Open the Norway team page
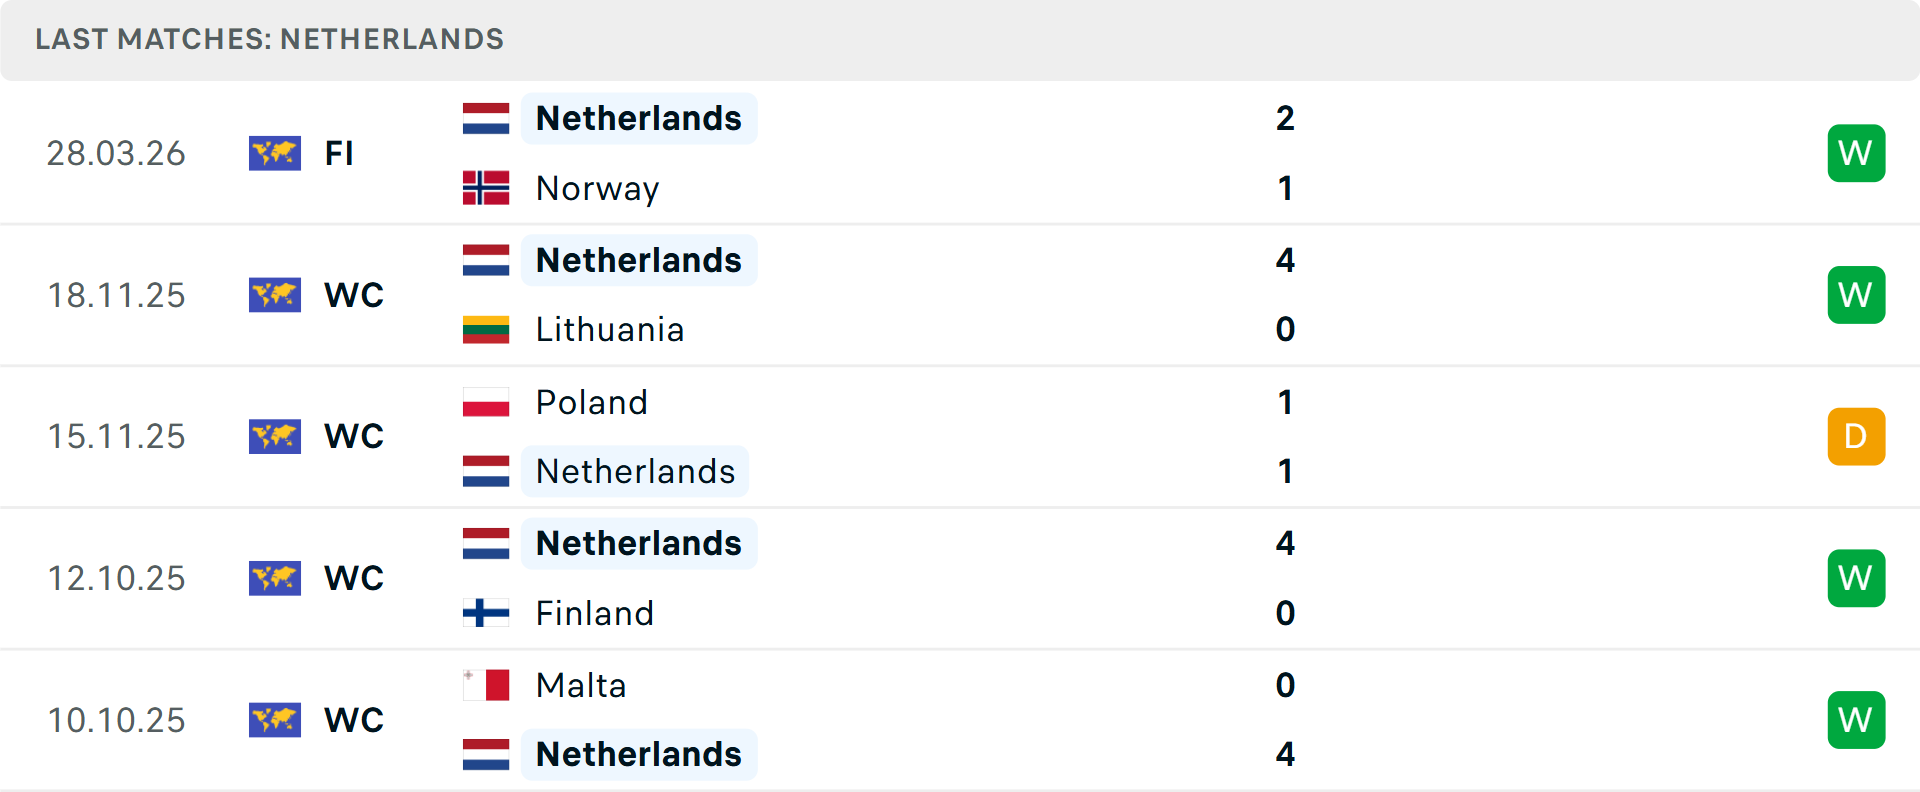 coord(597,188)
